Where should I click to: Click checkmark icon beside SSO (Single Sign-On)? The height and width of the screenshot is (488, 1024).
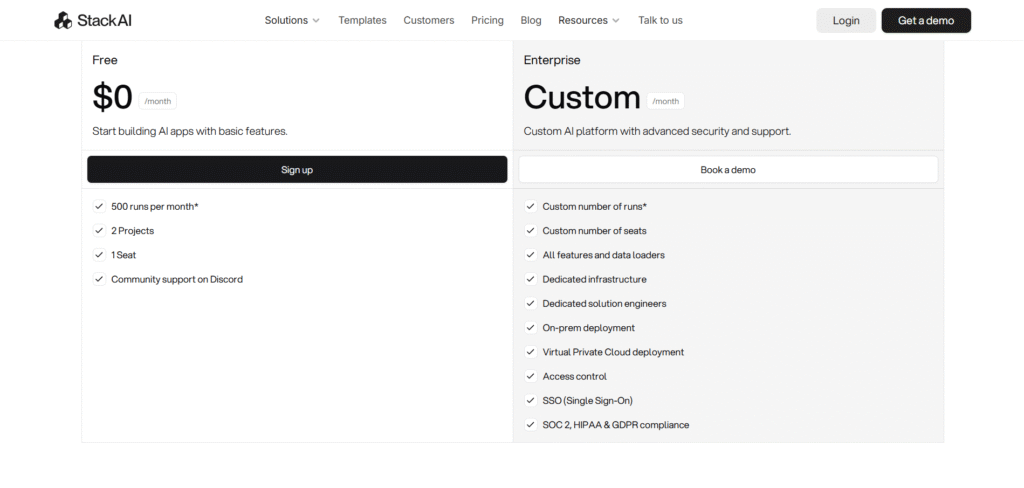point(531,401)
